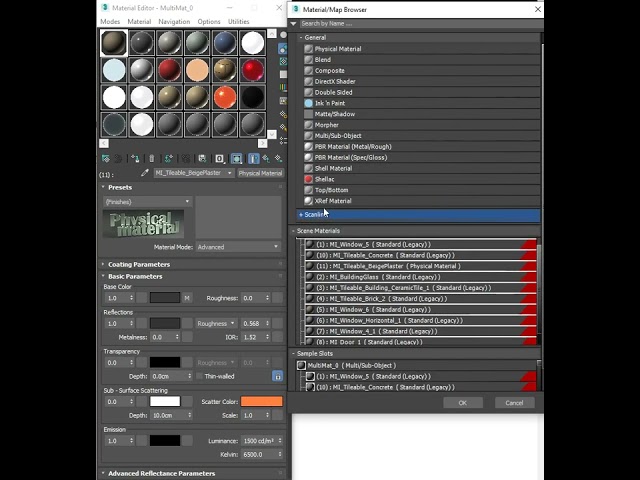This screenshot has height=480, width=640.
Task: Click the Luminance 1500 cd/m² field
Action: 259,441
